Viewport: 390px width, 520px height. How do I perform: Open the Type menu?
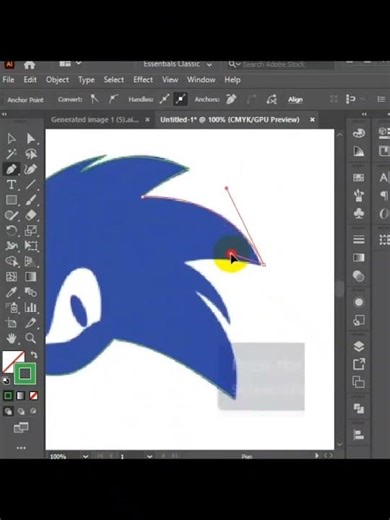86,80
